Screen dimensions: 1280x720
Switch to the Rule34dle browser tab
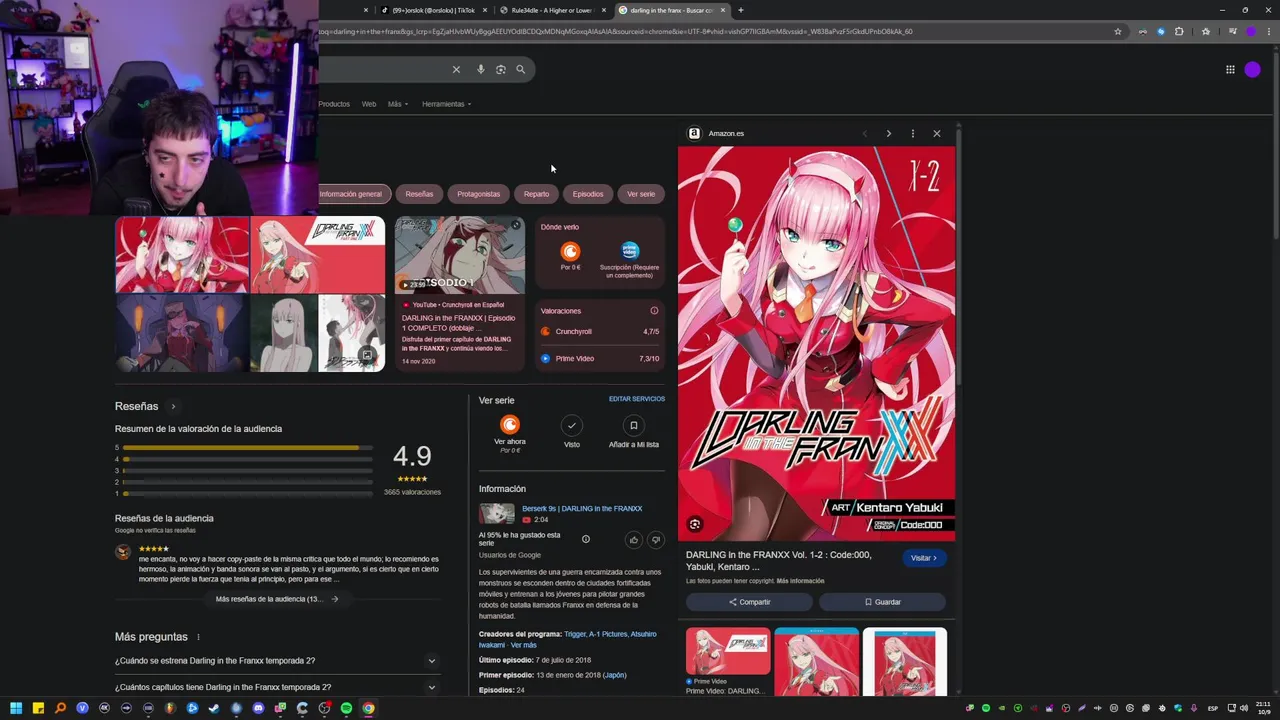coord(553,10)
